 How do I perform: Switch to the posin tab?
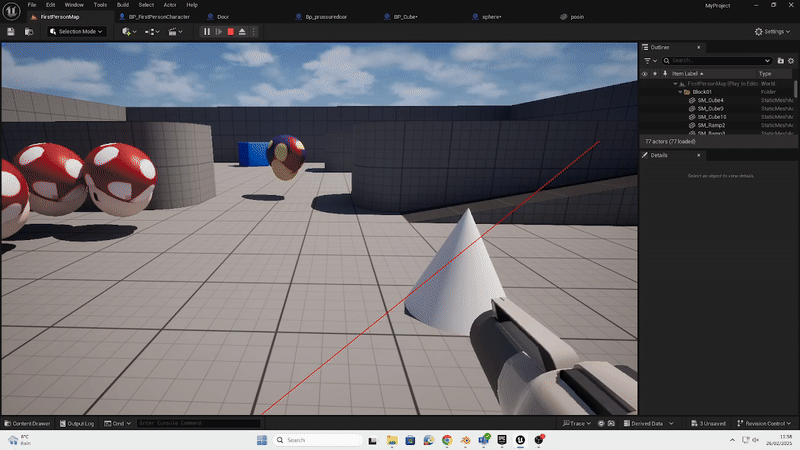coord(577,17)
